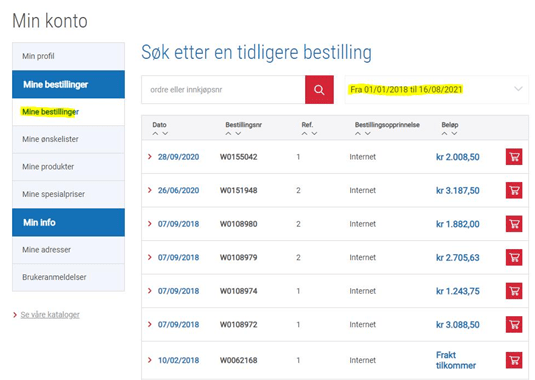
Task: Expand order row dated 28/09/2020
Action: pyautogui.click(x=149, y=157)
